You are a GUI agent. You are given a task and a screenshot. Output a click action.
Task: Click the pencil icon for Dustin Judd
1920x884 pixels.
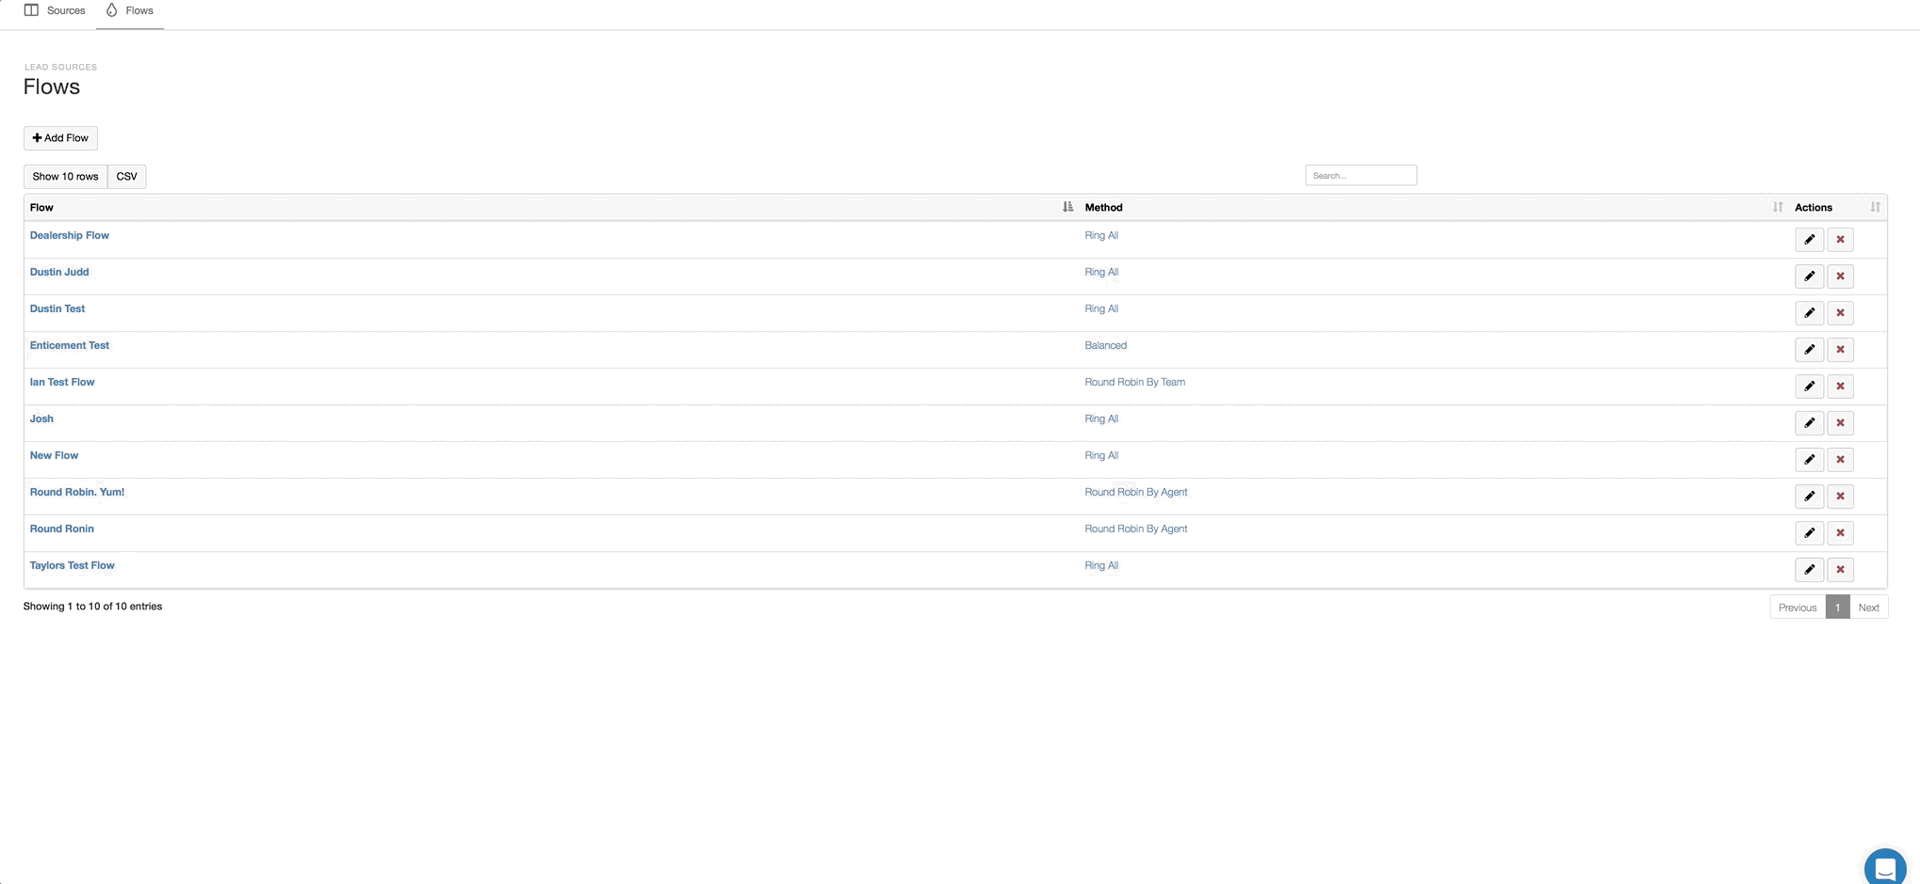pyautogui.click(x=1809, y=276)
